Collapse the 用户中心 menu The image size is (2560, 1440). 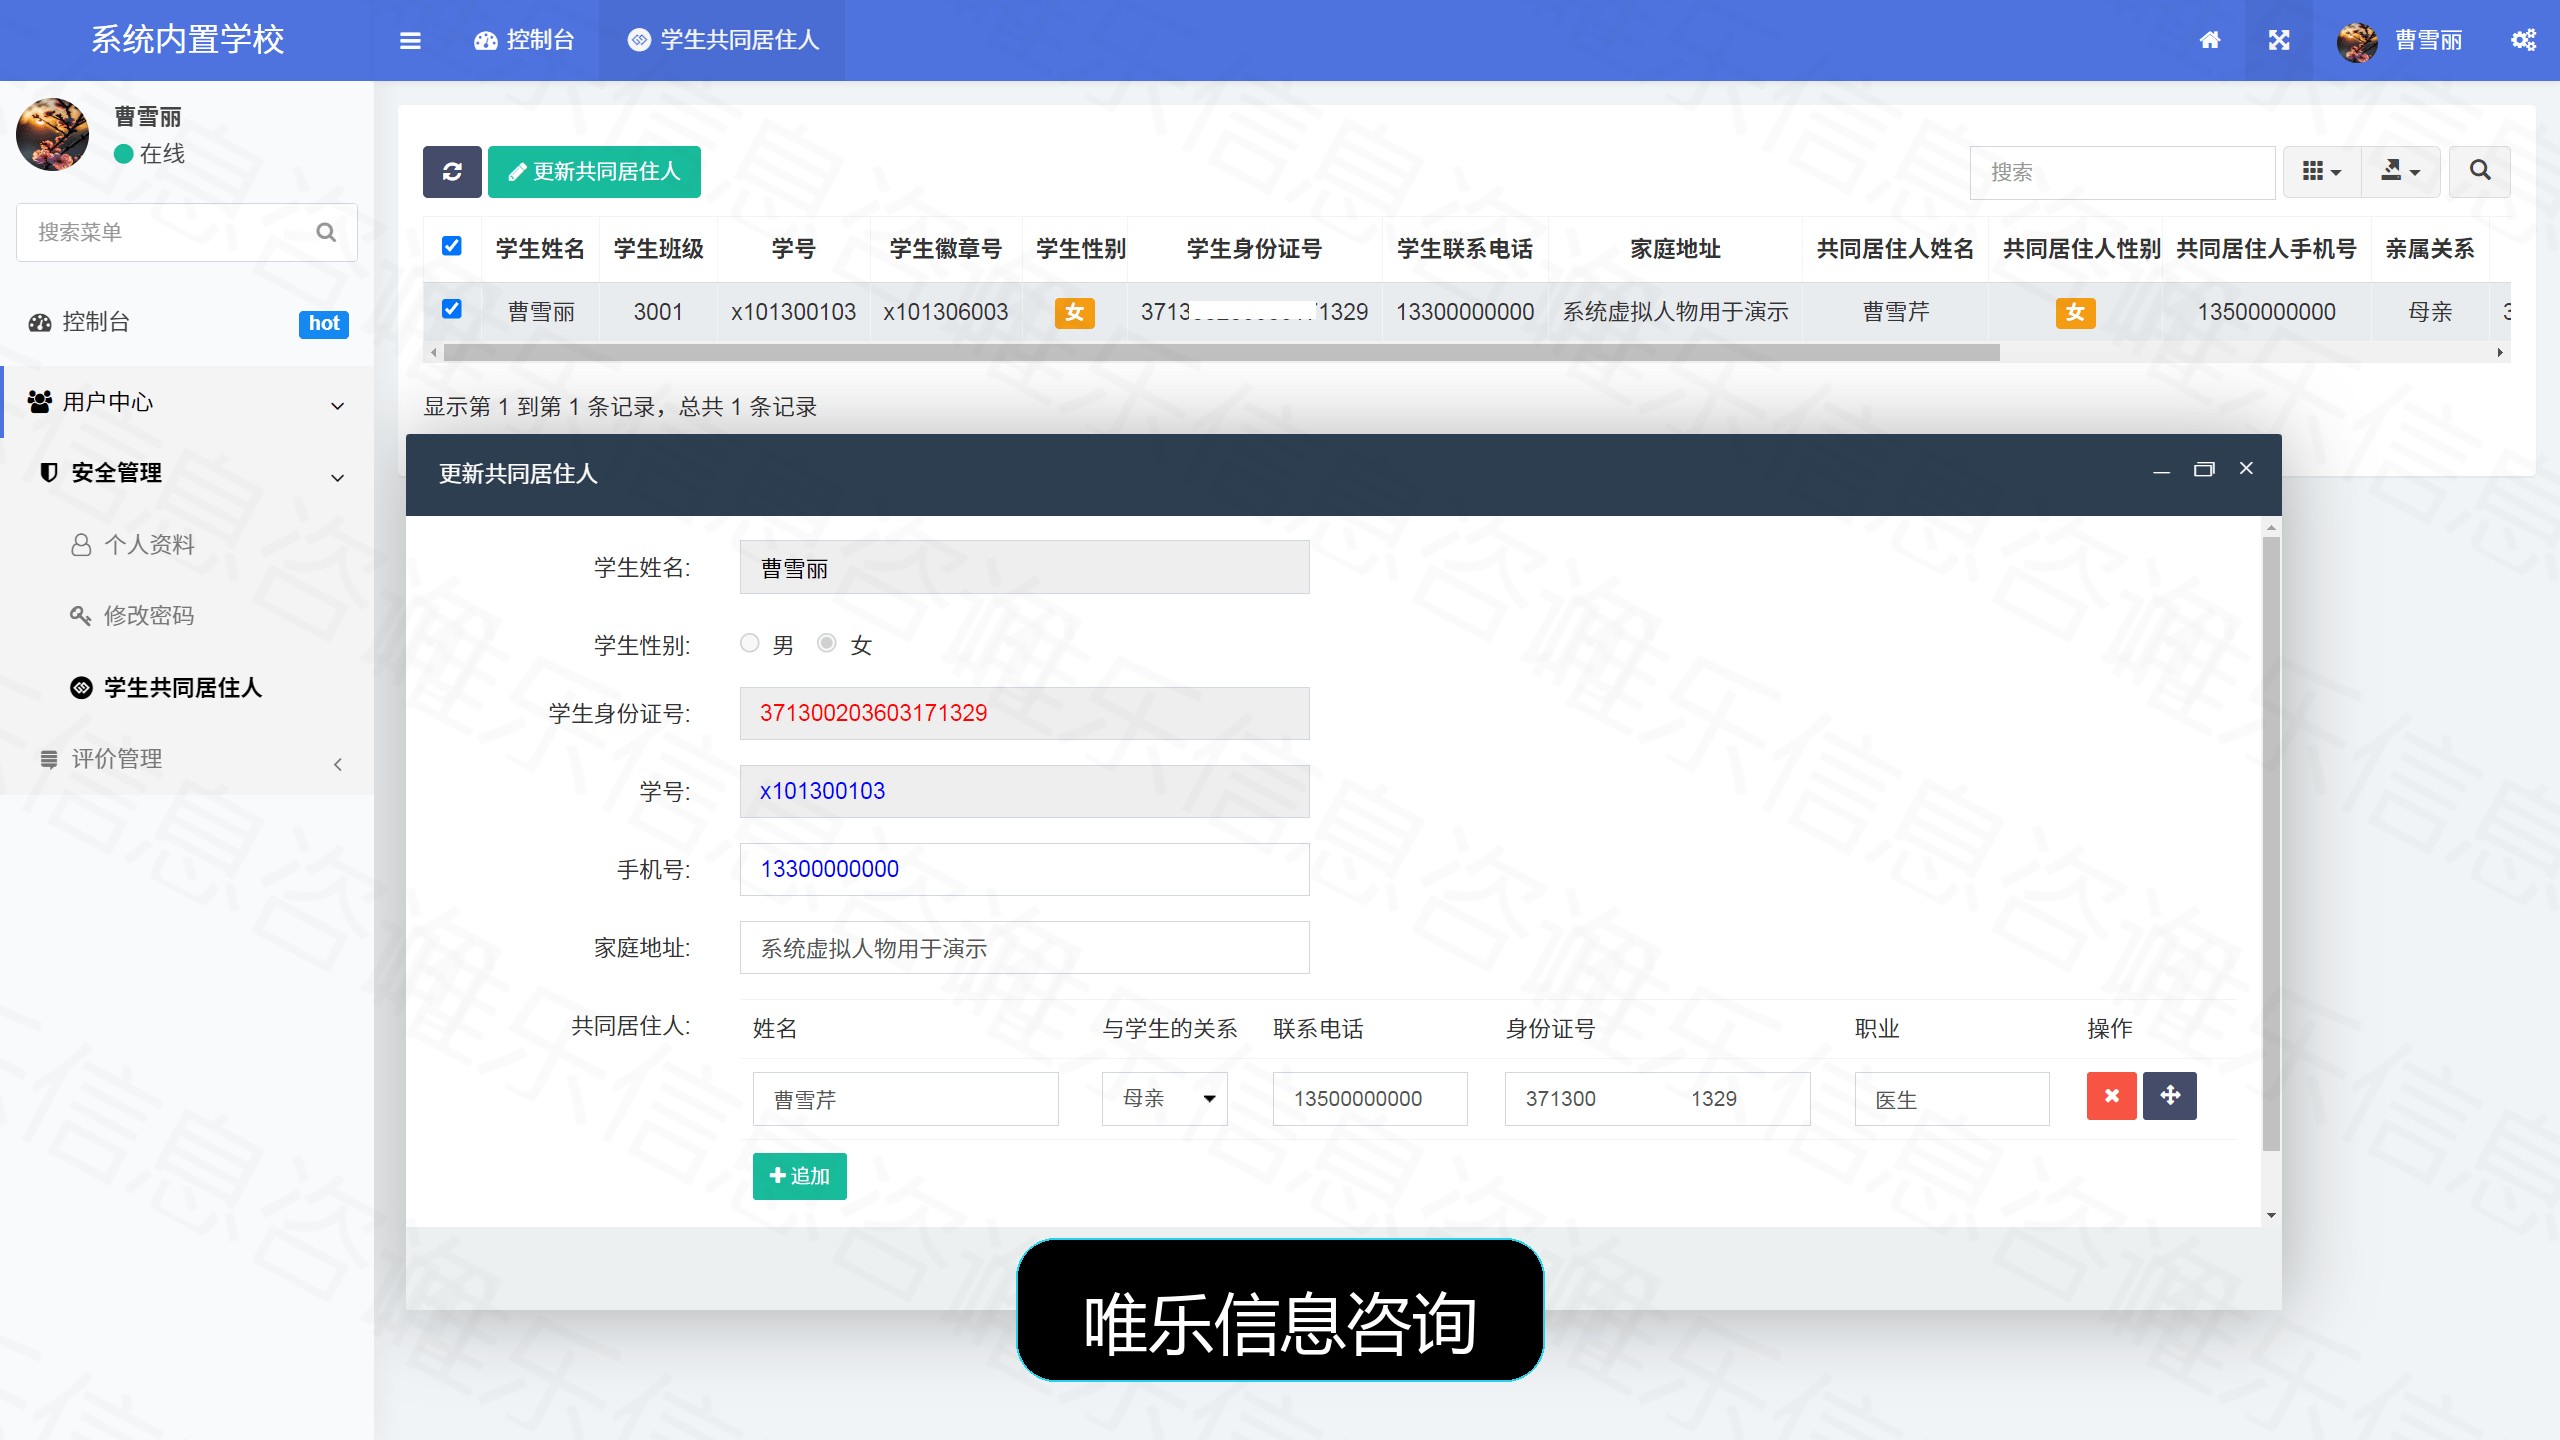coord(187,402)
